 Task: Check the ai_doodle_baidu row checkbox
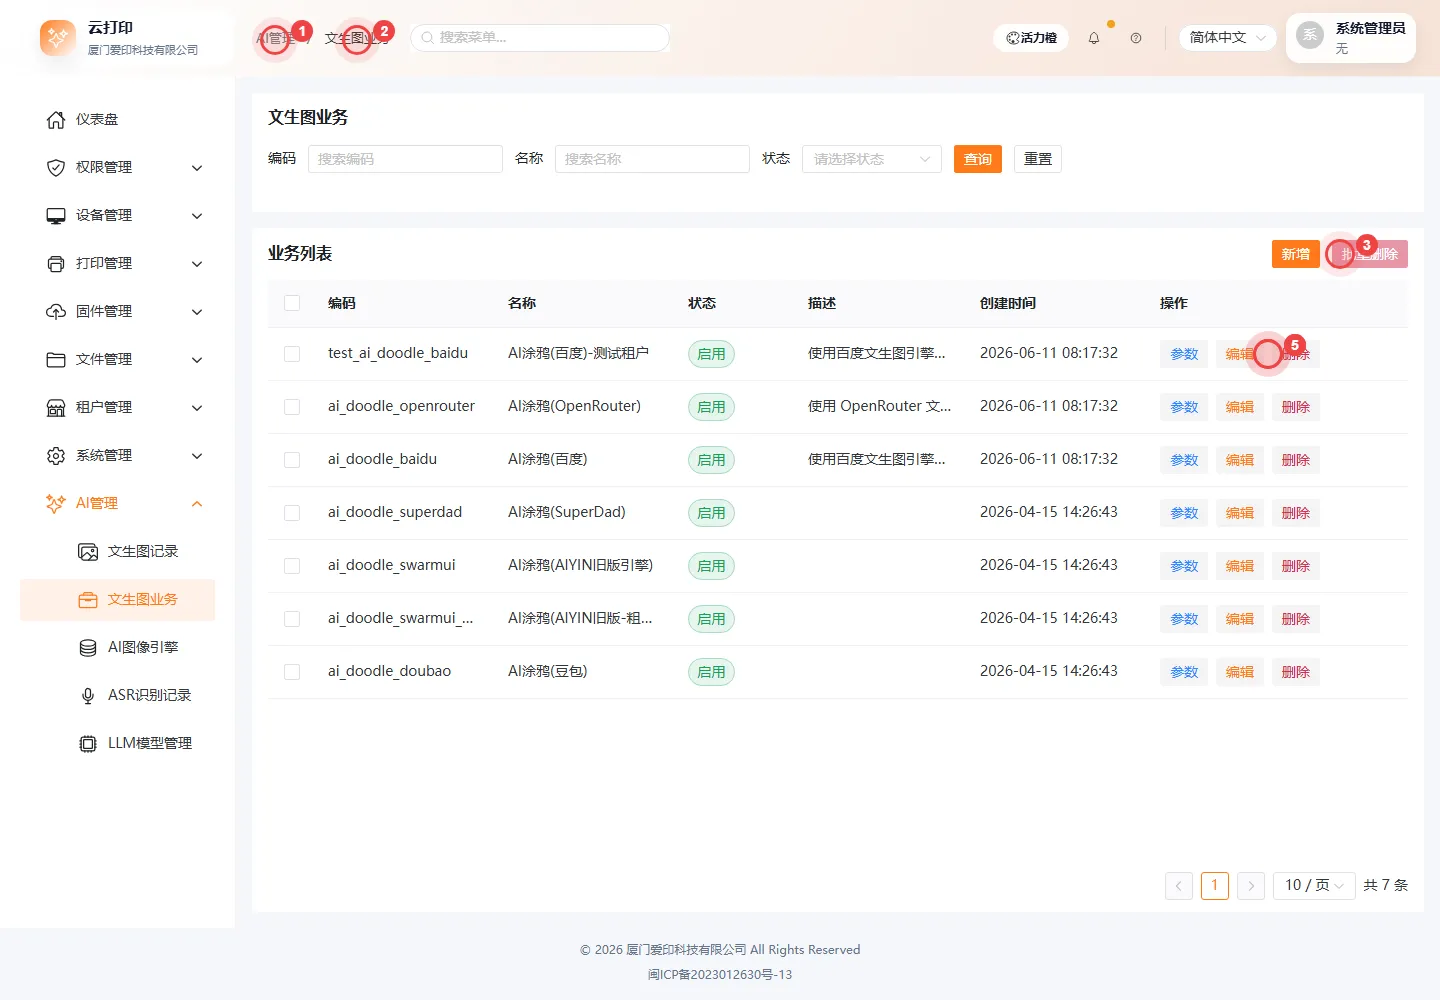click(x=292, y=460)
